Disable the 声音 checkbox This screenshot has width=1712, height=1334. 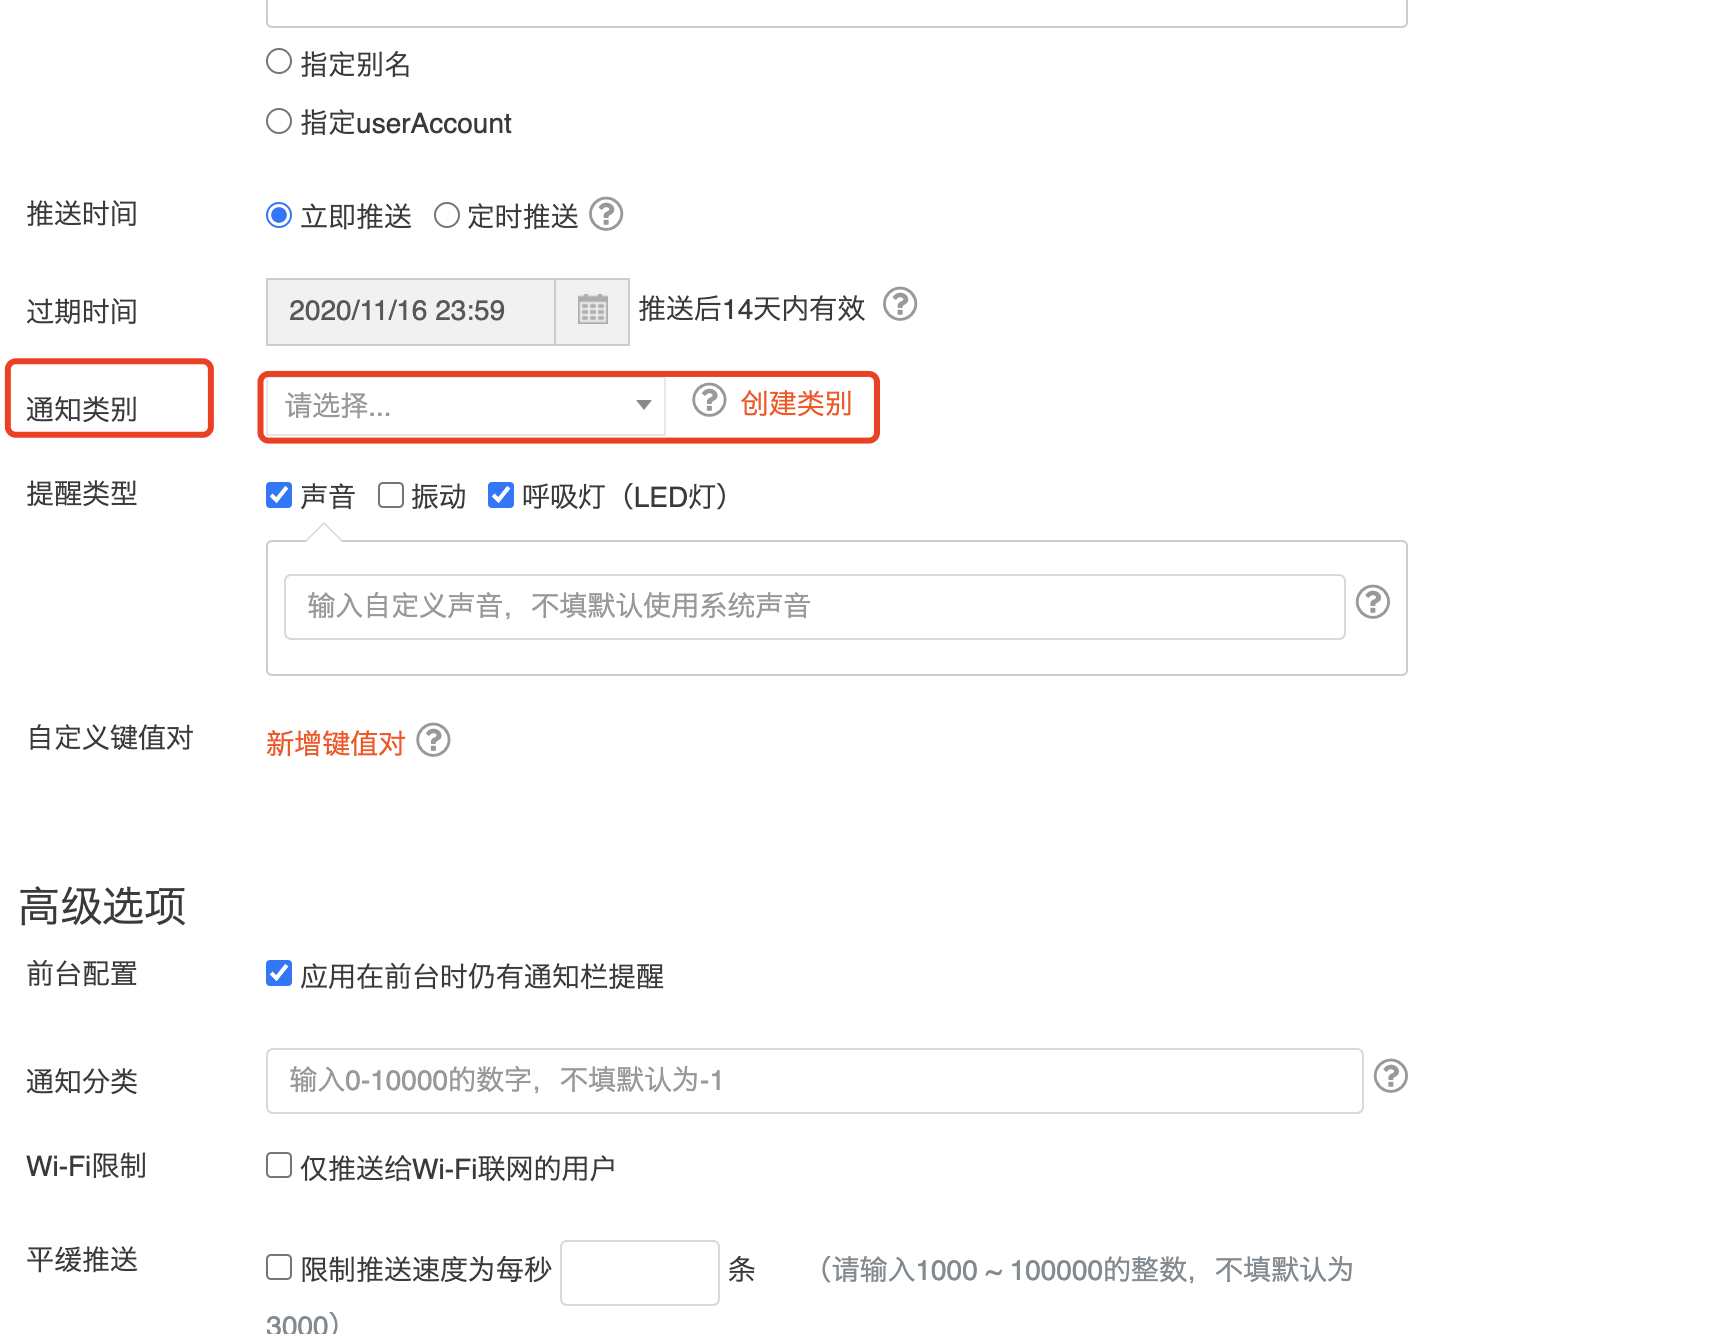point(278,495)
